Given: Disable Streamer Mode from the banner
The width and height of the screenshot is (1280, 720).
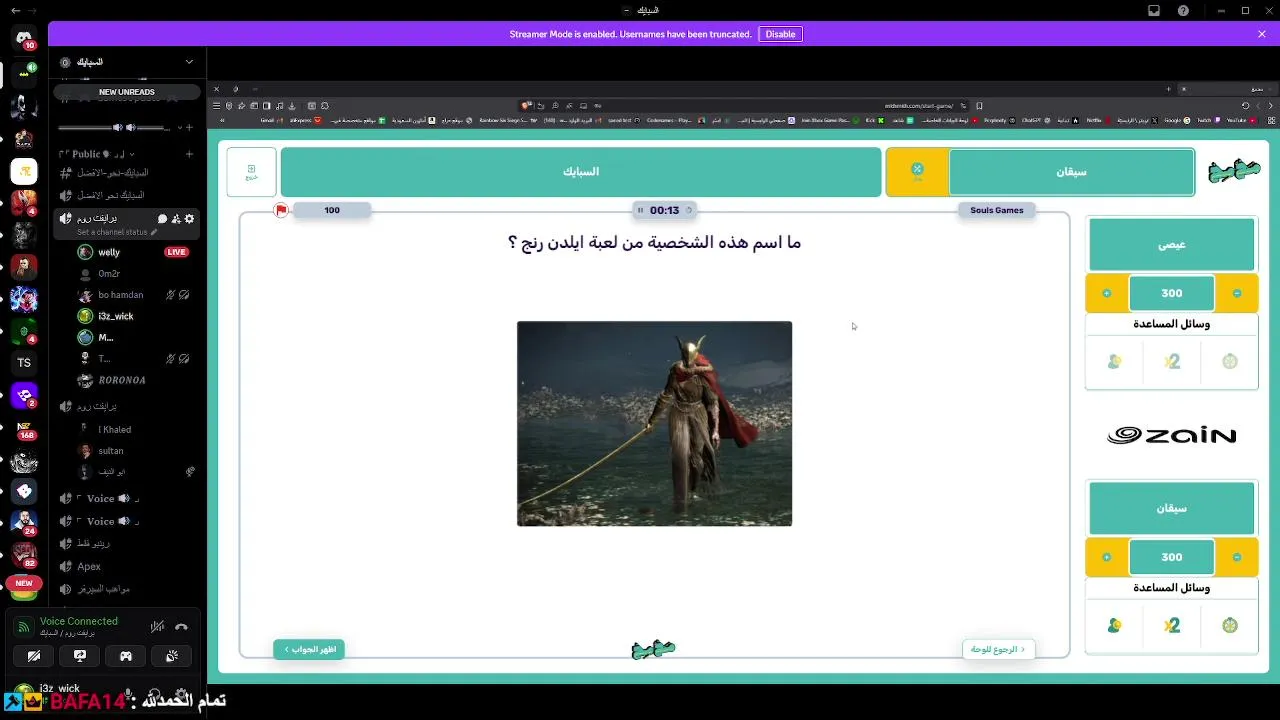Looking at the screenshot, I should tap(780, 34).
